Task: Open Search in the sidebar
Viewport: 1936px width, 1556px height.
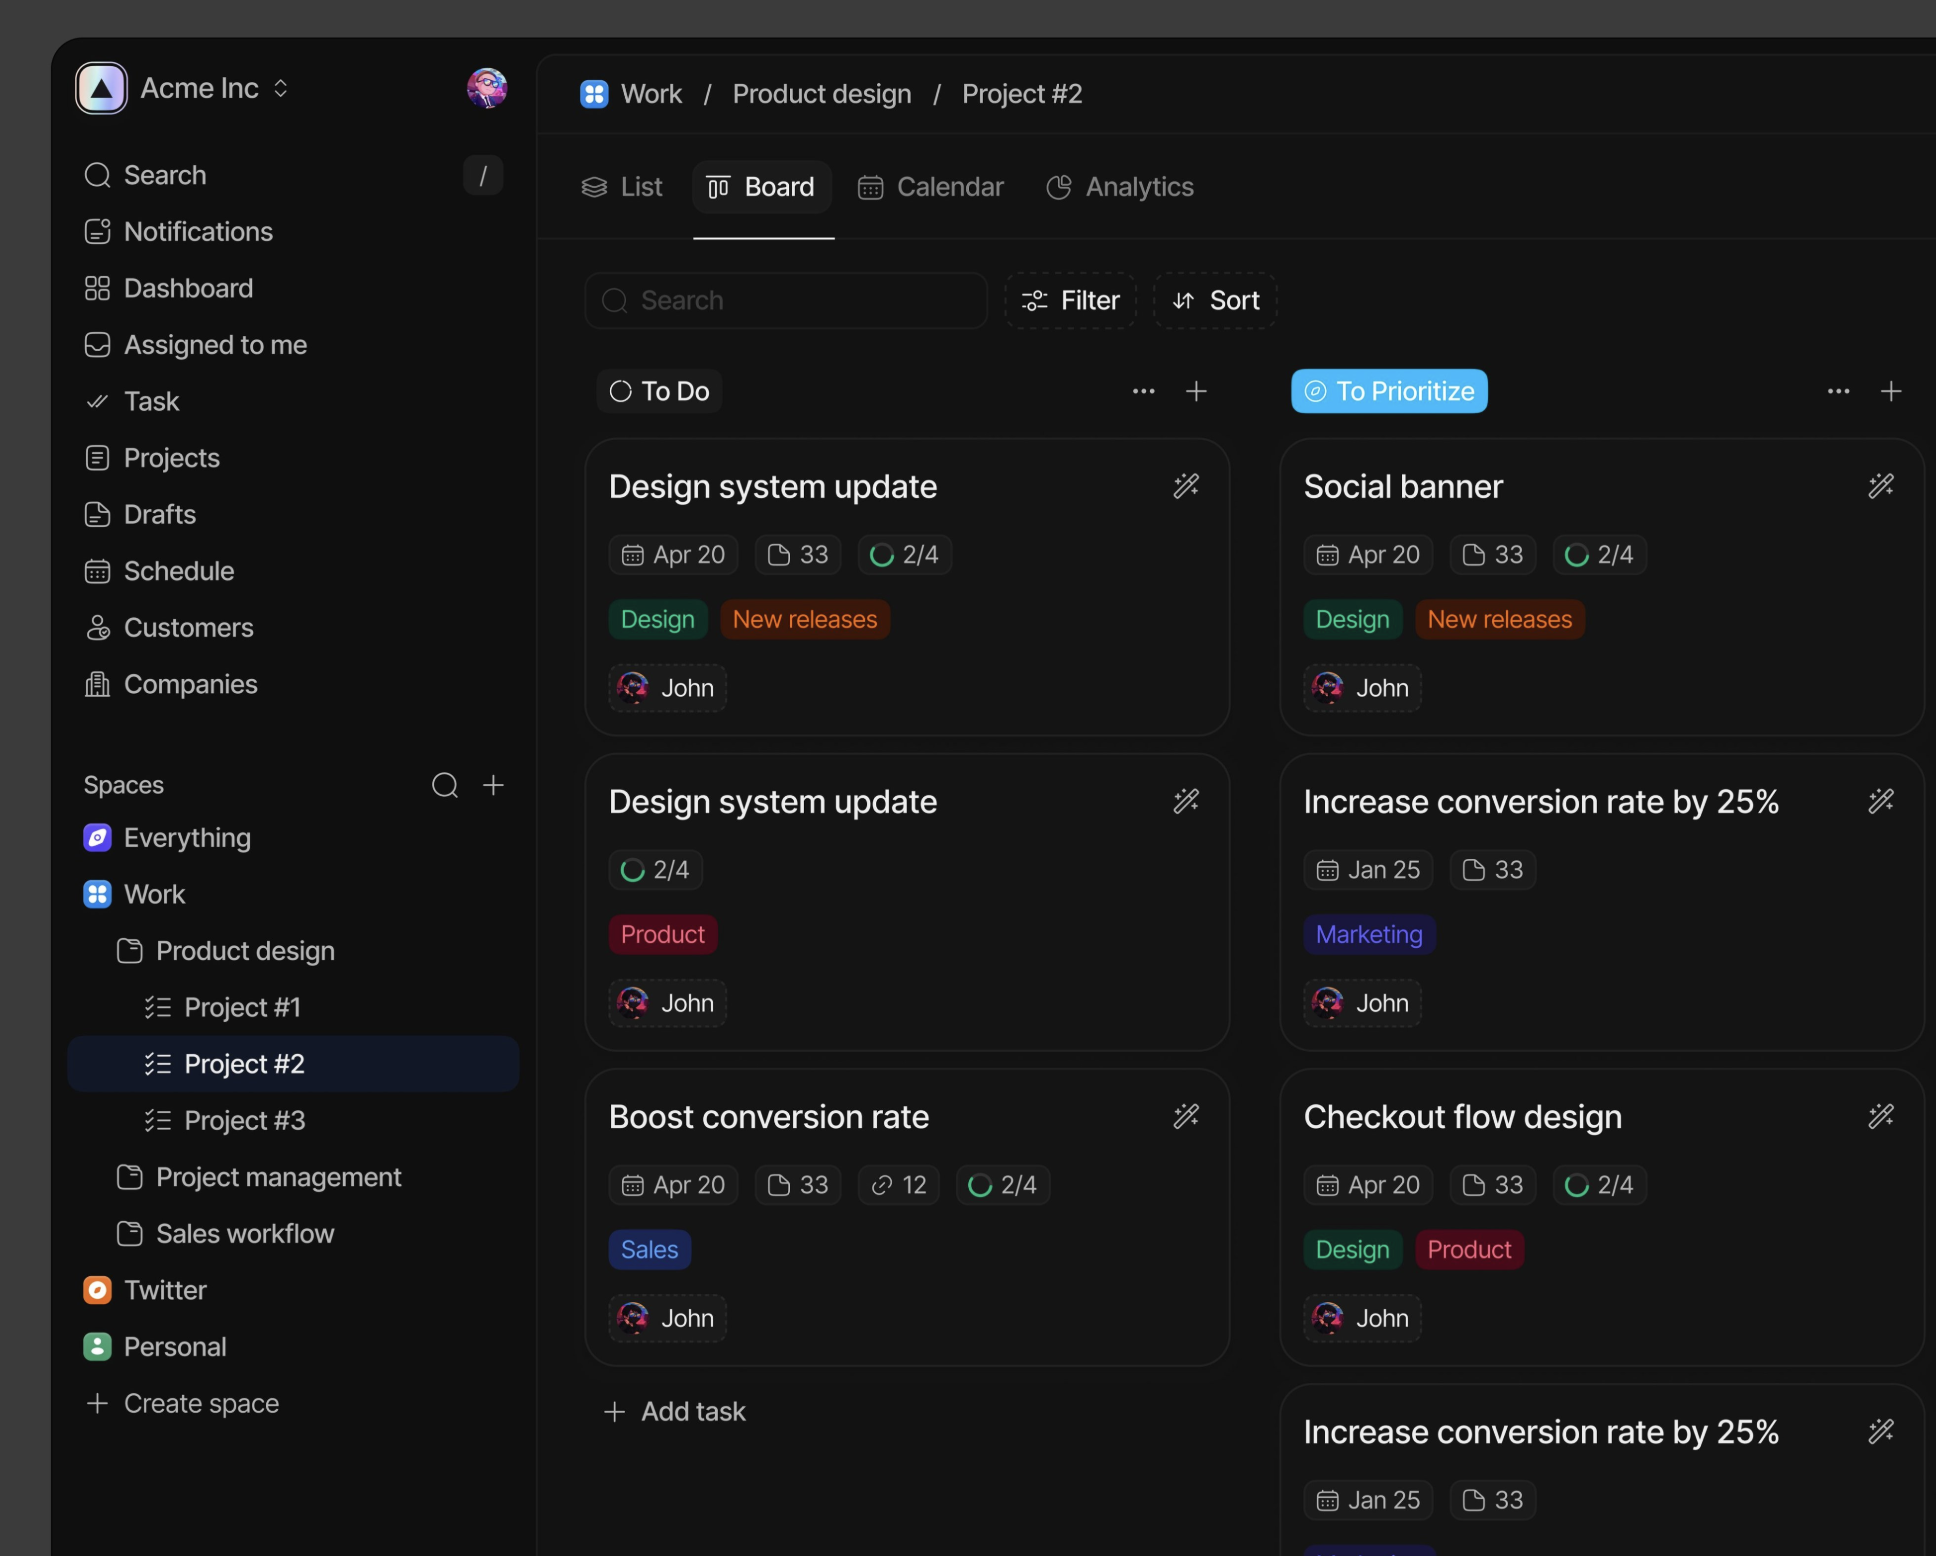Action: 292,175
